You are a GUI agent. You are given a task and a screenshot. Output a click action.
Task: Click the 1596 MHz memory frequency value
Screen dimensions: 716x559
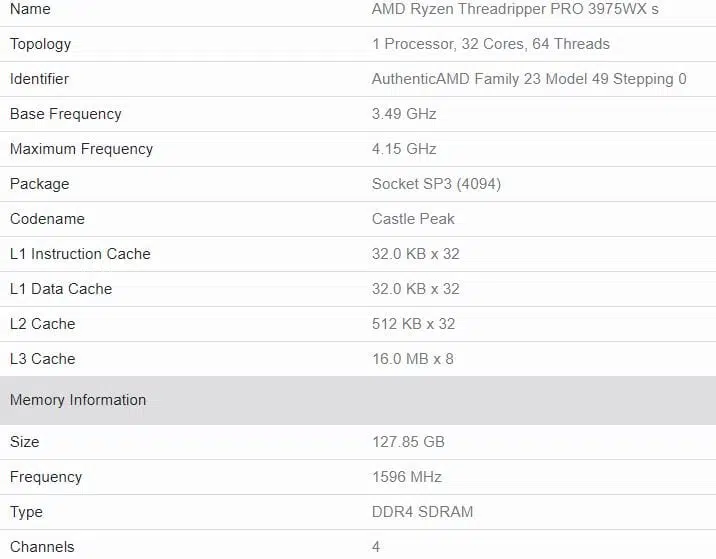click(406, 477)
